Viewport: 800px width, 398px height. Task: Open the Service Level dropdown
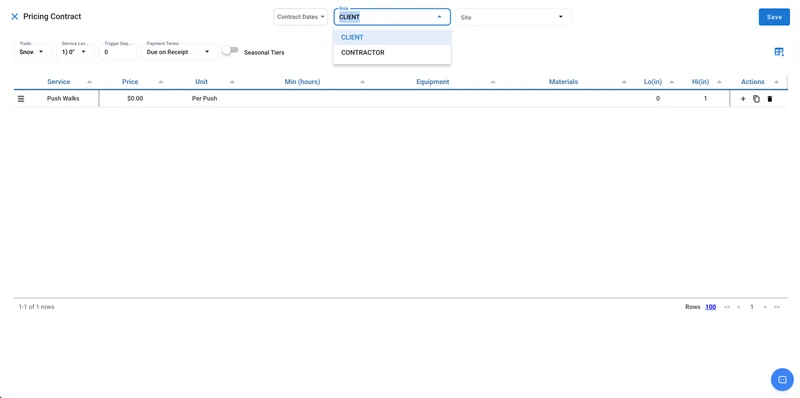[x=75, y=52]
